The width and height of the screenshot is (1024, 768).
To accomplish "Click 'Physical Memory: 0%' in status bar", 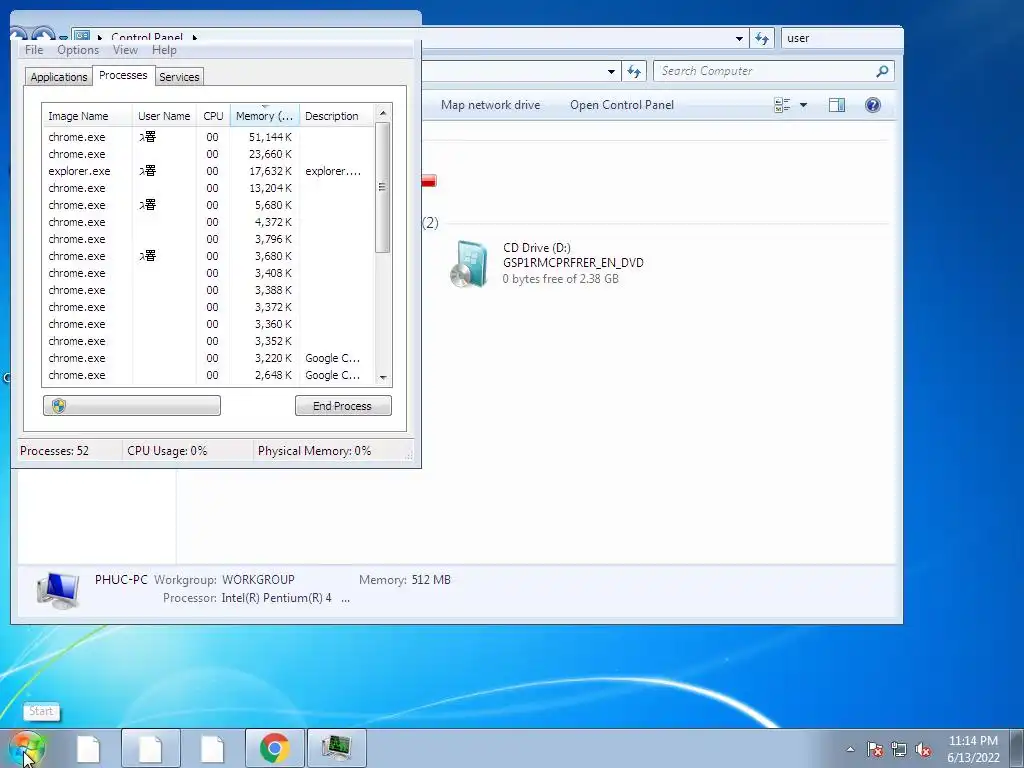I will click(x=314, y=451).
